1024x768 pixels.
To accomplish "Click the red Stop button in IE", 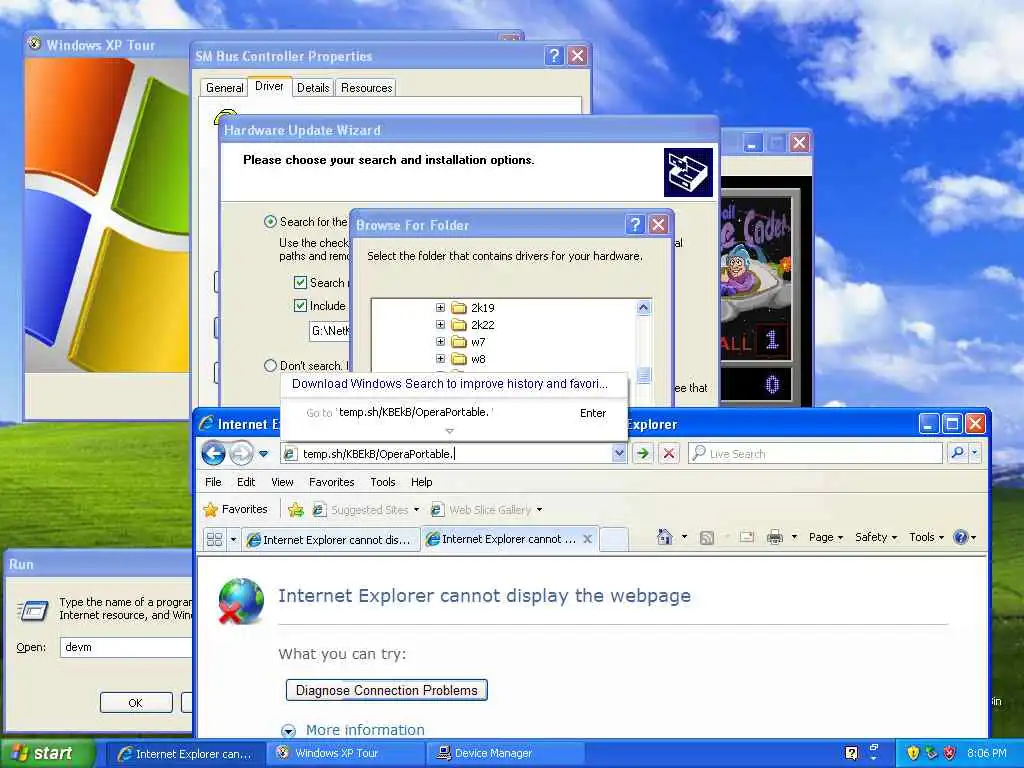I will click(669, 453).
